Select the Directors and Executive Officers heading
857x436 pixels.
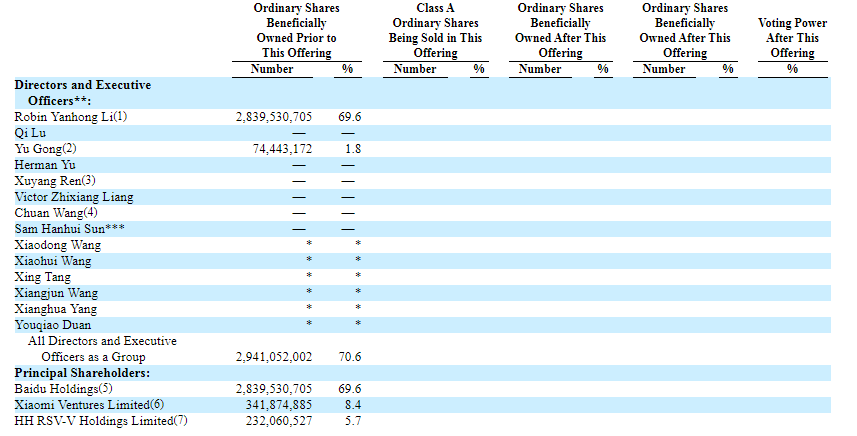pyautogui.click(x=83, y=93)
